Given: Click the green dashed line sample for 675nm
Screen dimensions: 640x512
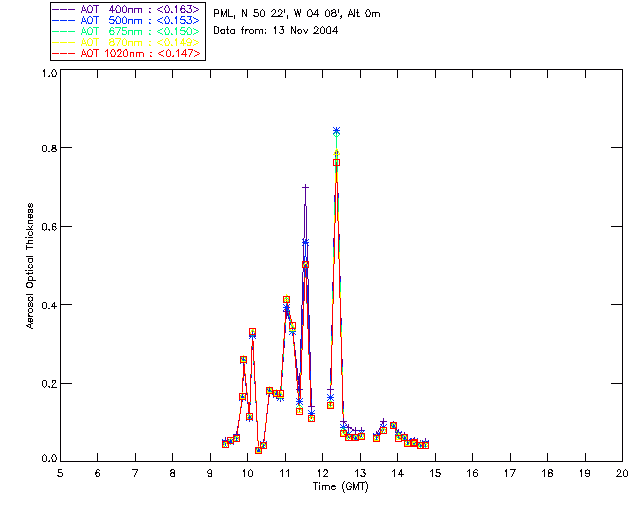Looking at the screenshot, I should click(64, 31).
